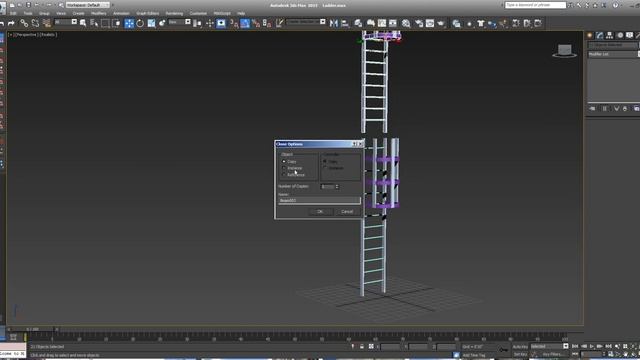Toggle the Spinner Snap button
The image size is (640, 360).
(x=267, y=24)
